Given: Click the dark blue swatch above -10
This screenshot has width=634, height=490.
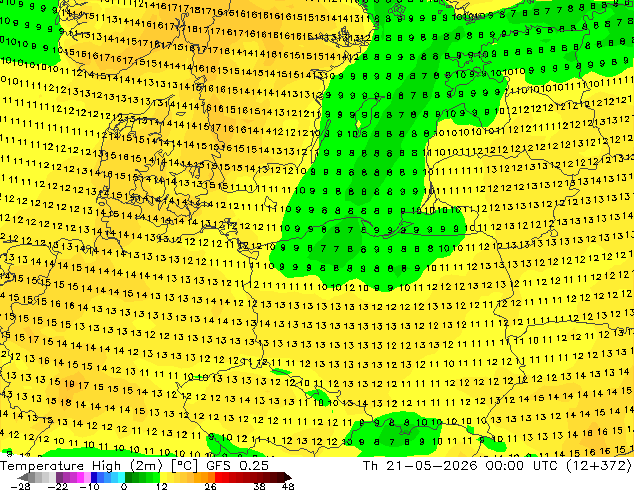Looking at the screenshot, I should [94, 477].
